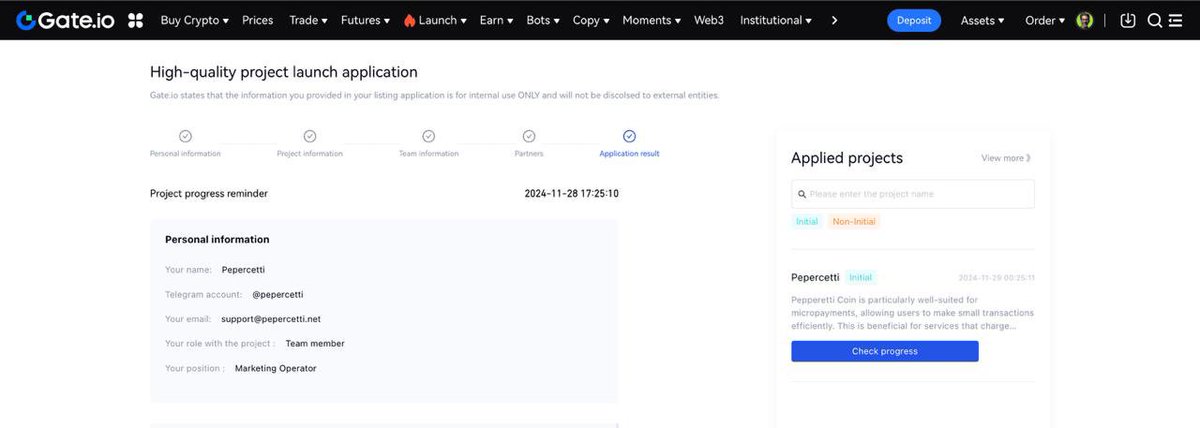Expand the Futures dropdown
Screen dimensions: 1200x428
(365, 20)
